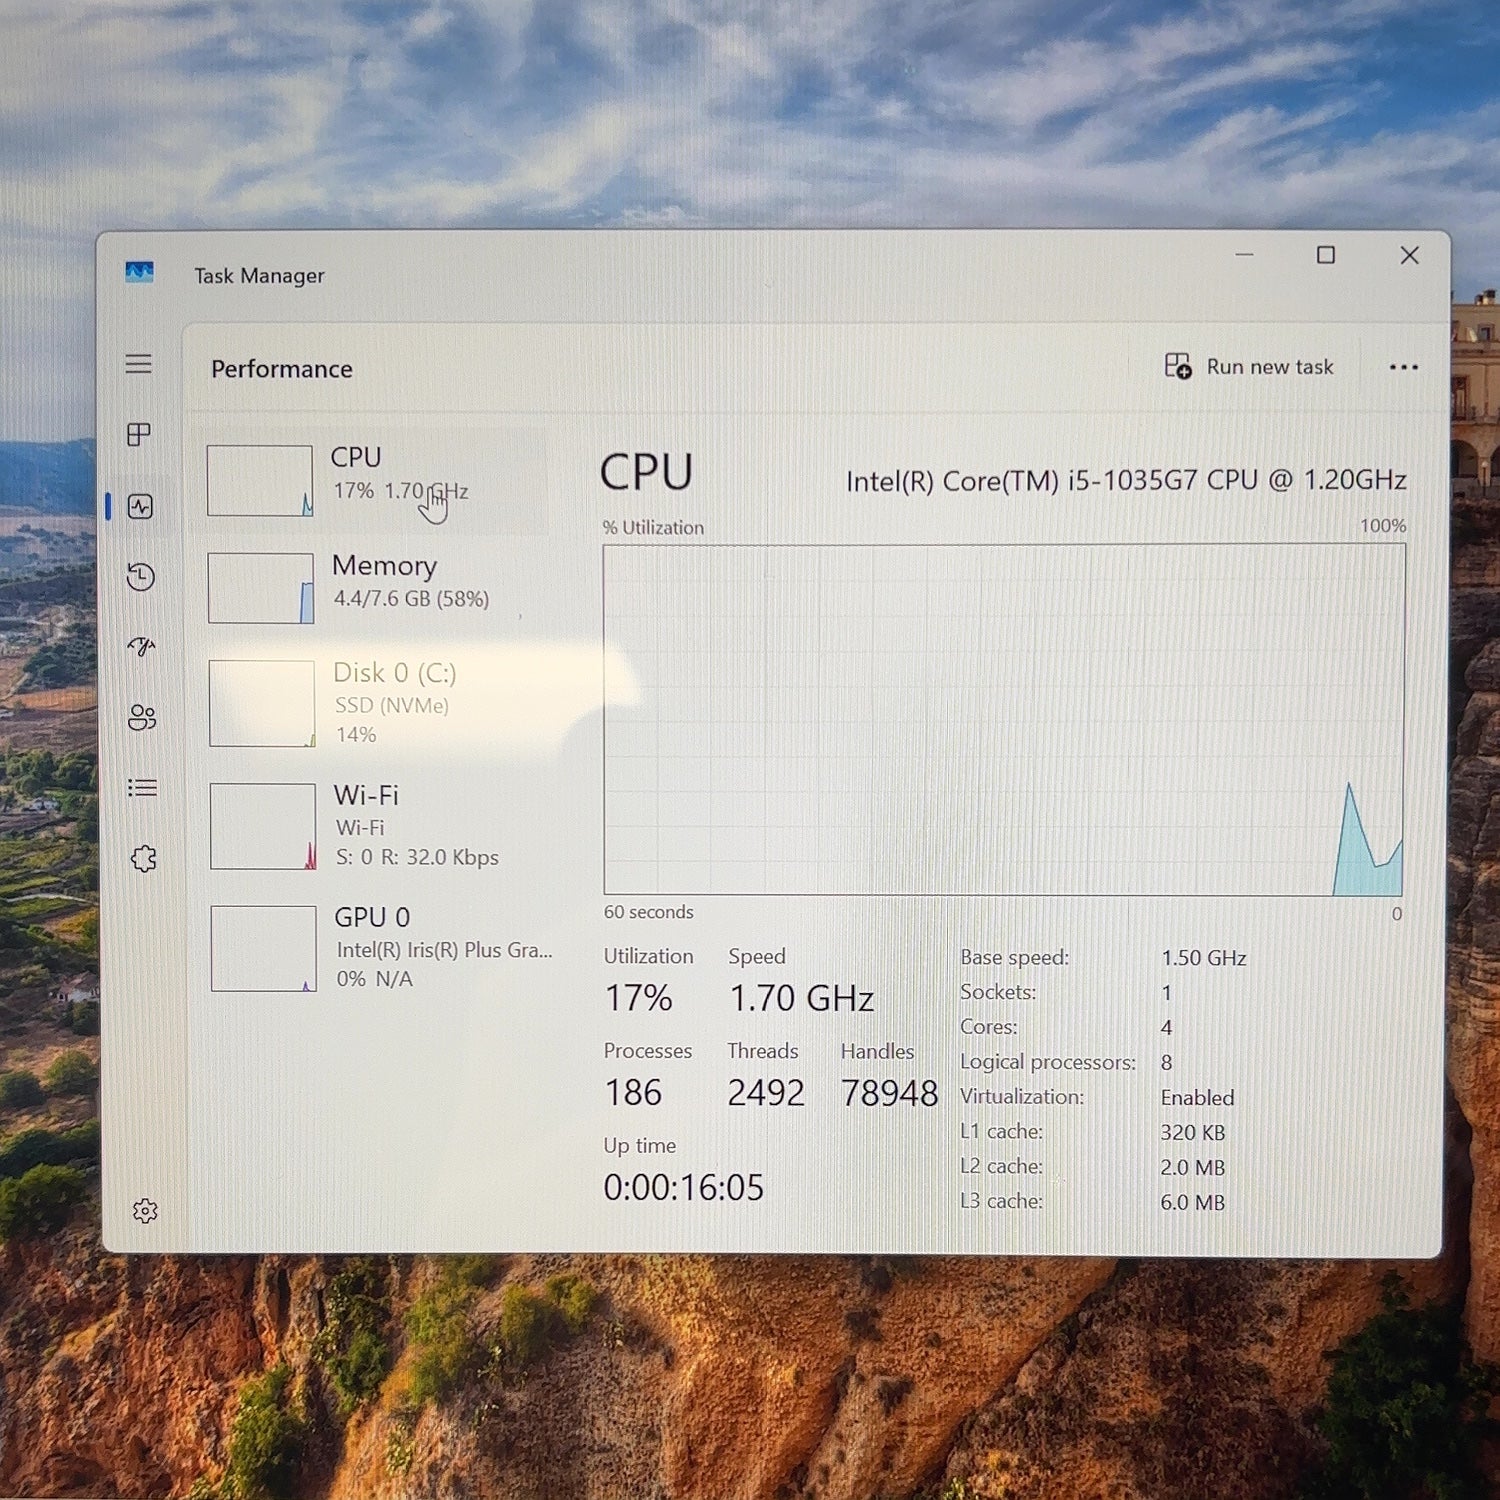Click the Wi-Fi speed text S: 0 R: 32.0 Kbps

pos(417,858)
